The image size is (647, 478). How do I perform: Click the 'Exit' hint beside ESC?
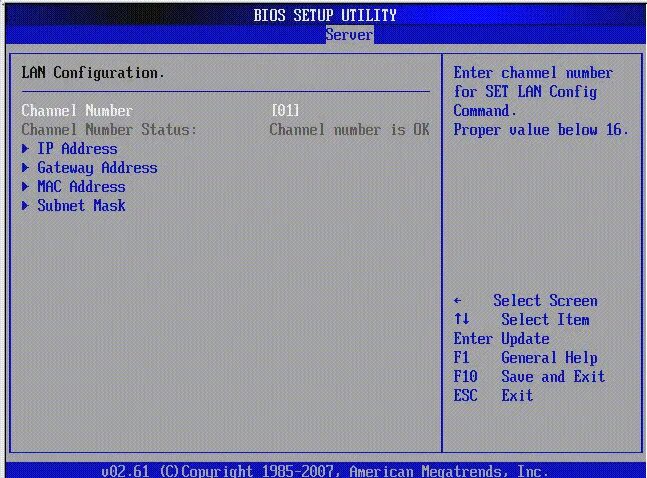(517, 395)
